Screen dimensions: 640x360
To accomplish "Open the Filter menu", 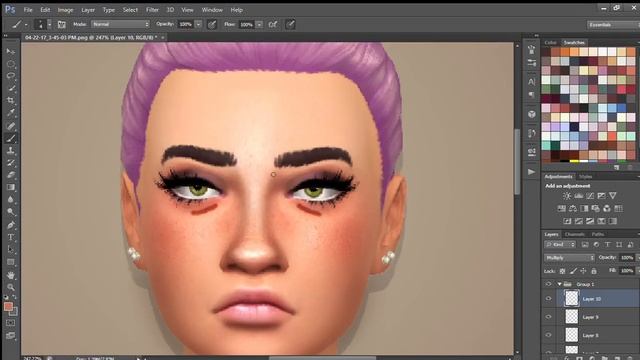I will 152,10.
